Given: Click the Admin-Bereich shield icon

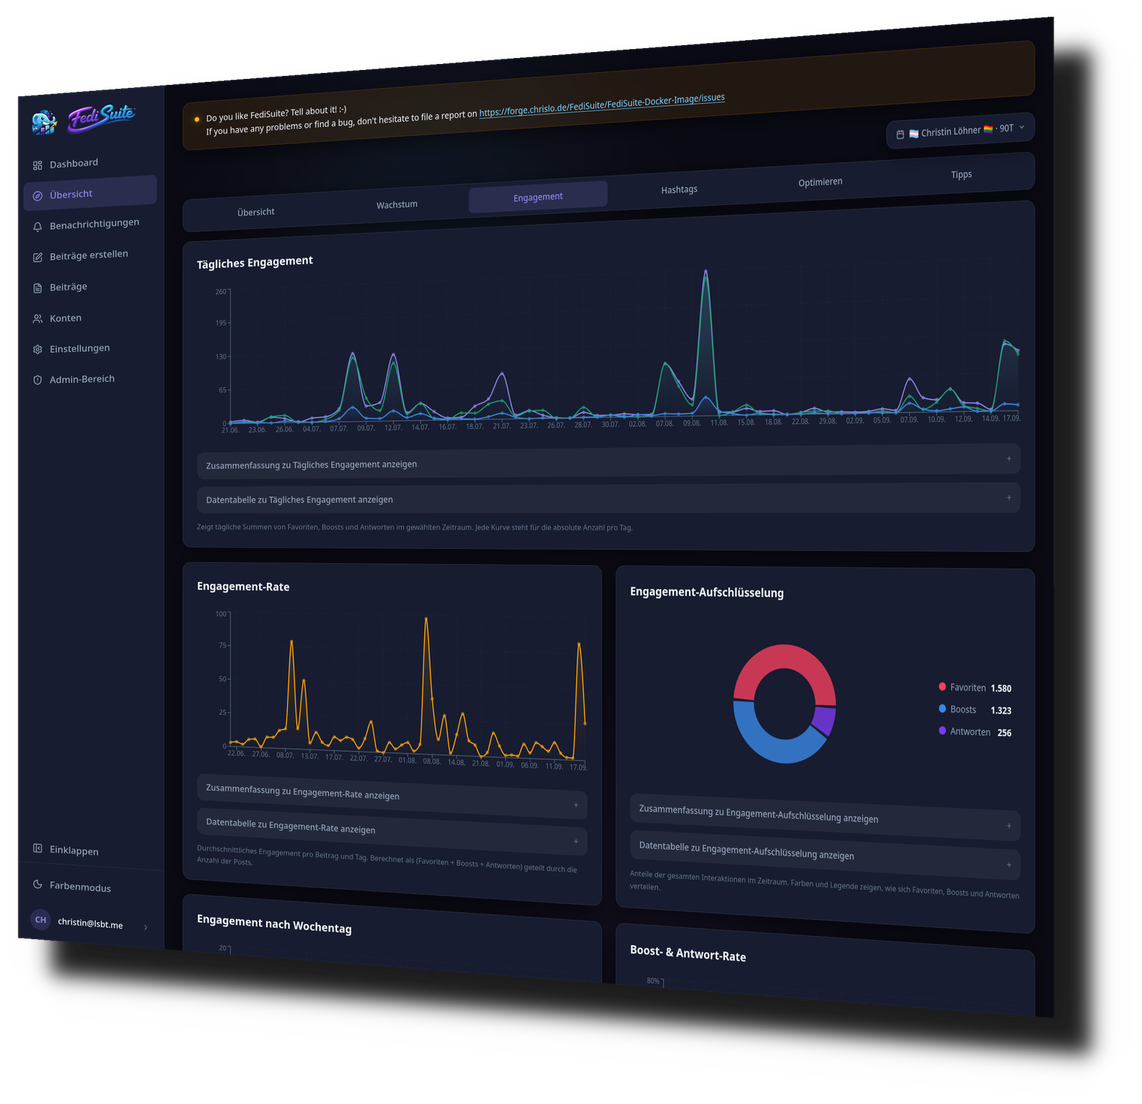Looking at the screenshot, I should [x=37, y=380].
